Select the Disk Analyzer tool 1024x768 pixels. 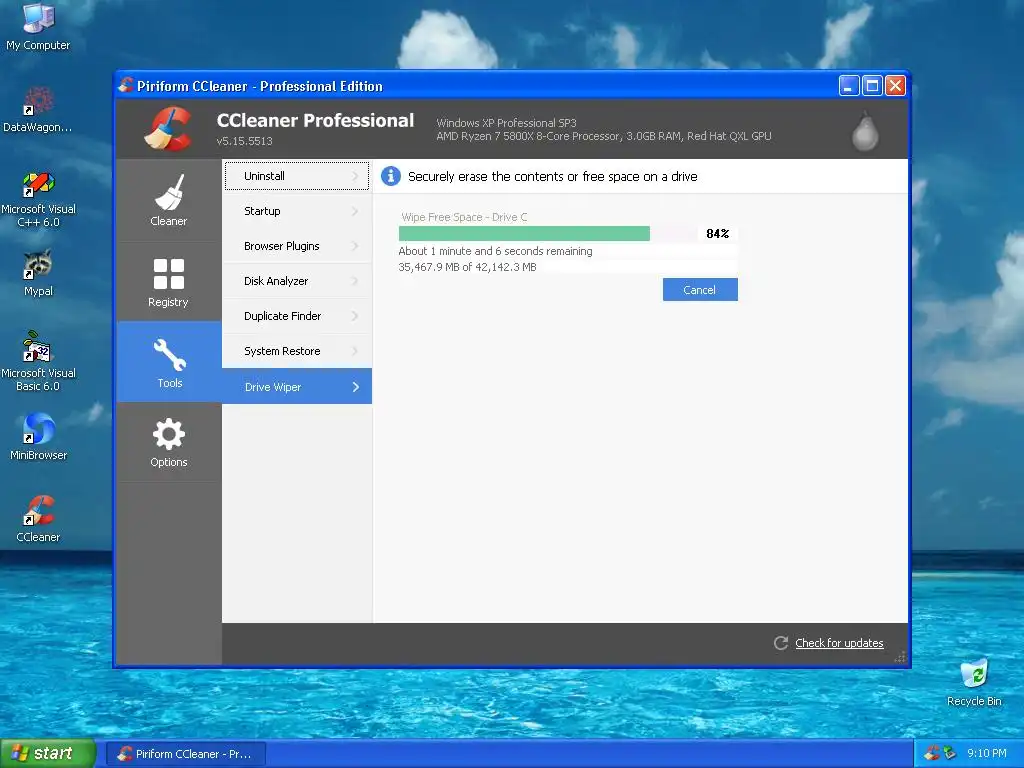tap(296, 281)
